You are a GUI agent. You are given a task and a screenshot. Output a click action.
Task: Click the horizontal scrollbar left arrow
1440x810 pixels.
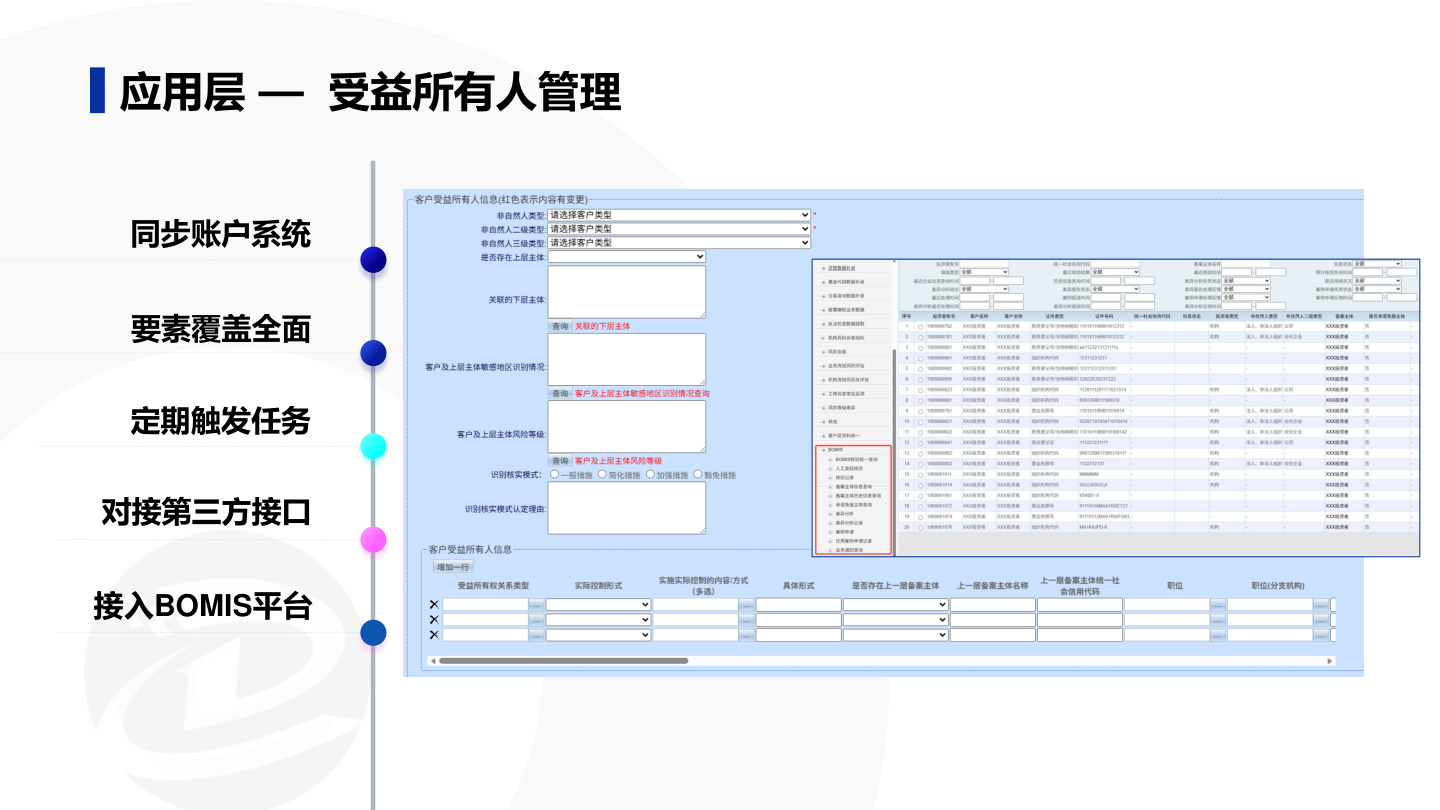[433, 661]
